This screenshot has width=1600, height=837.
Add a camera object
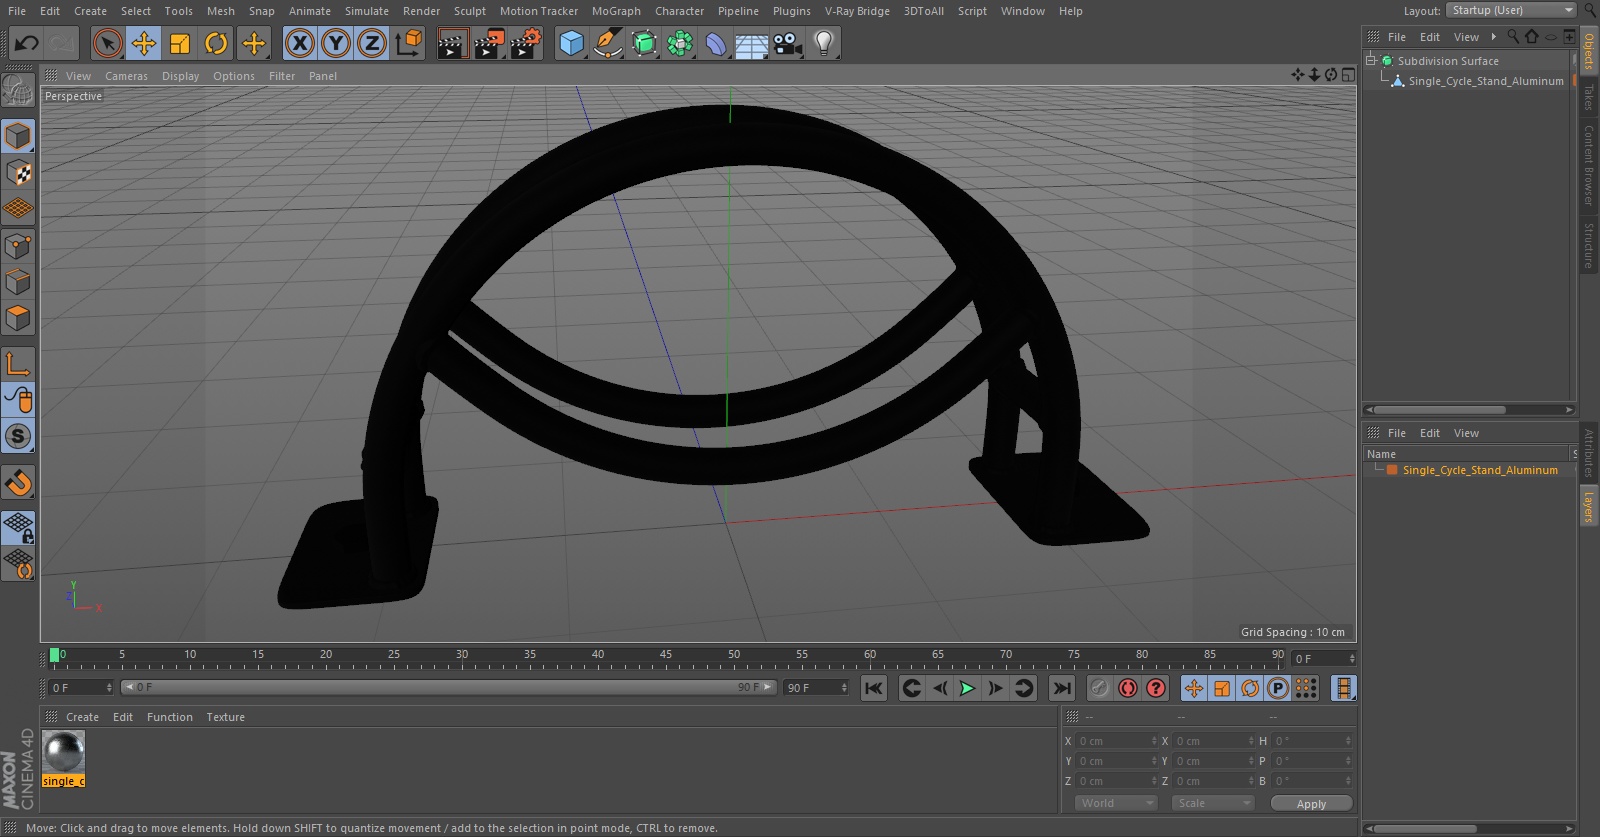click(x=788, y=43)
